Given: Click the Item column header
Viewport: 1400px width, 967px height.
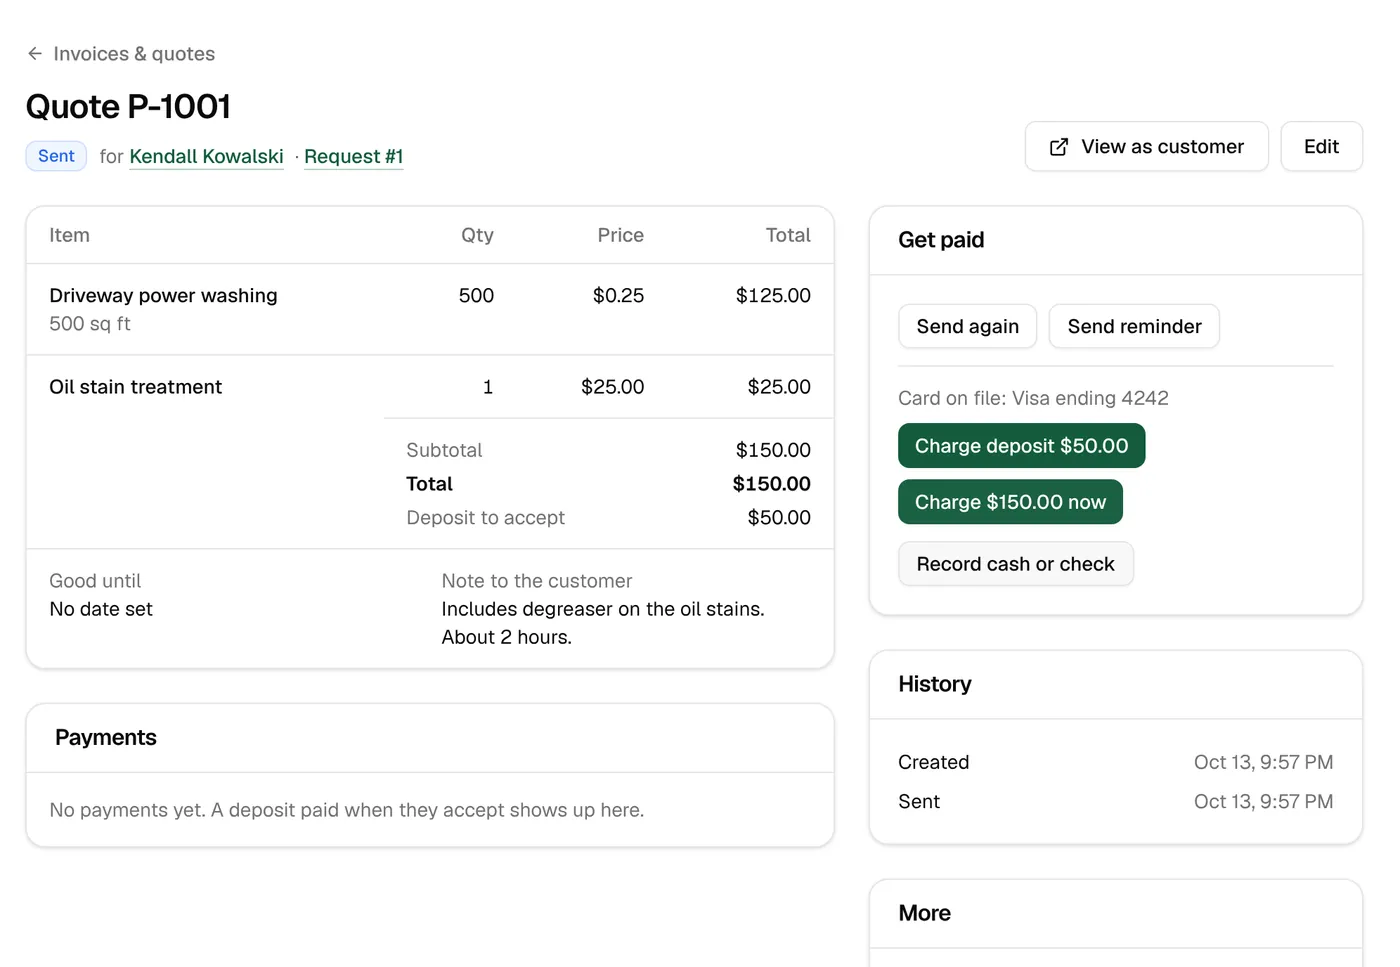Looking at the screenshot, I should 69,235.
